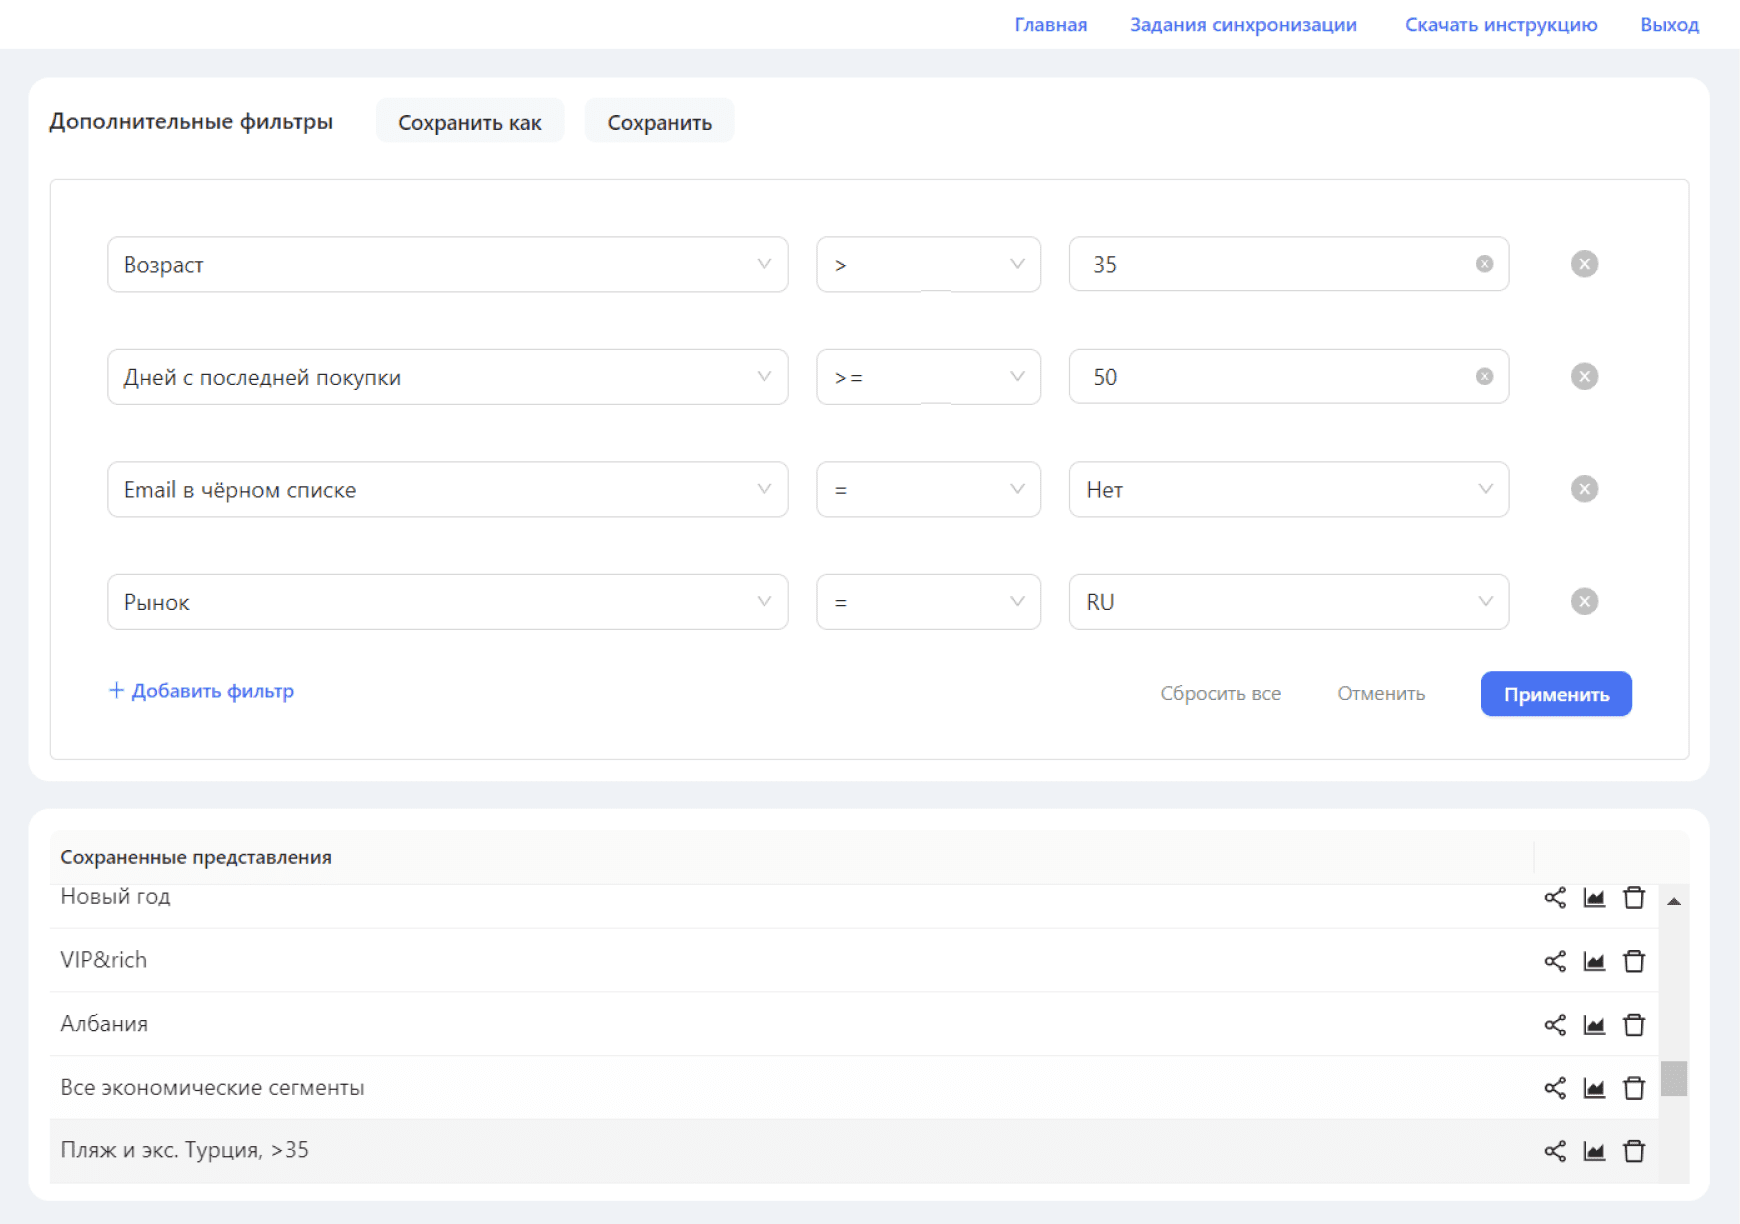Expand the >= operator dropdown
Viewport: 1740px width, 1224px height.
(x=927, y=377)
